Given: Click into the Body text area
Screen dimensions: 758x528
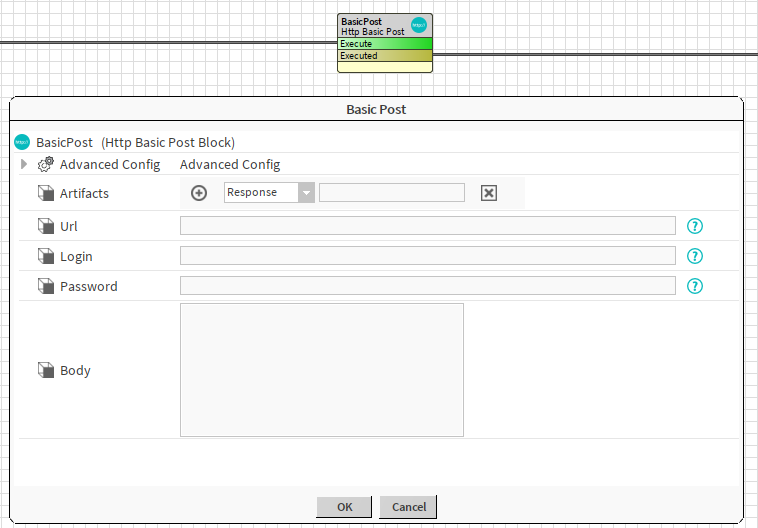Looking at the screenshot, I should pyautogui.click(x=321, y=370).
